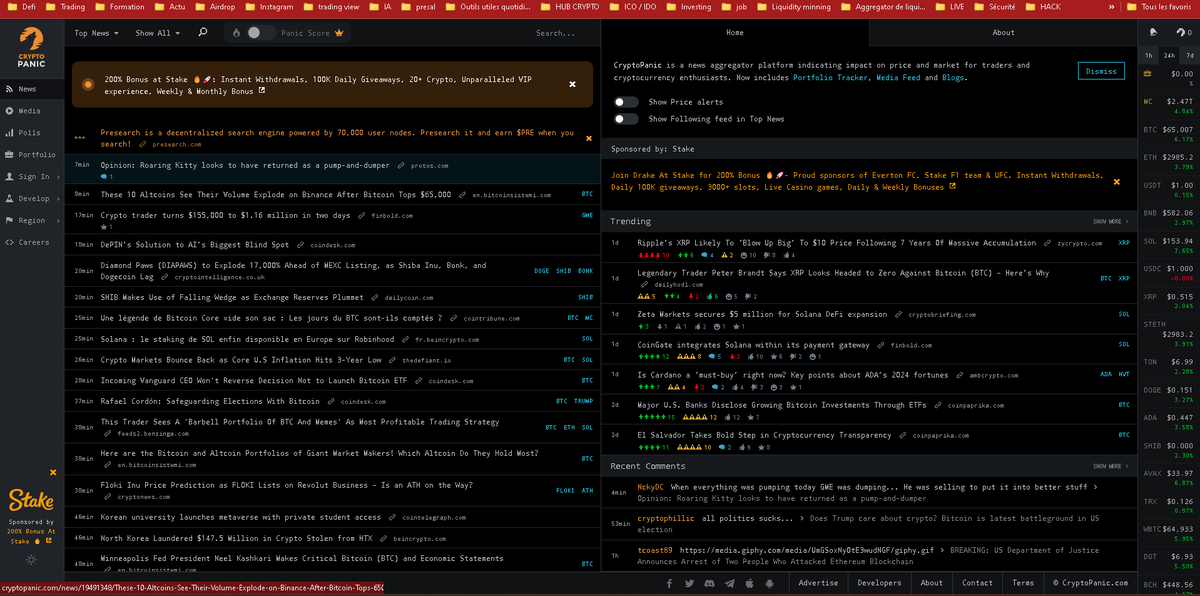This screenshot has width=1200, height=596.
Task: Click the Dismiss button
Action: (x=1101, y=71)
